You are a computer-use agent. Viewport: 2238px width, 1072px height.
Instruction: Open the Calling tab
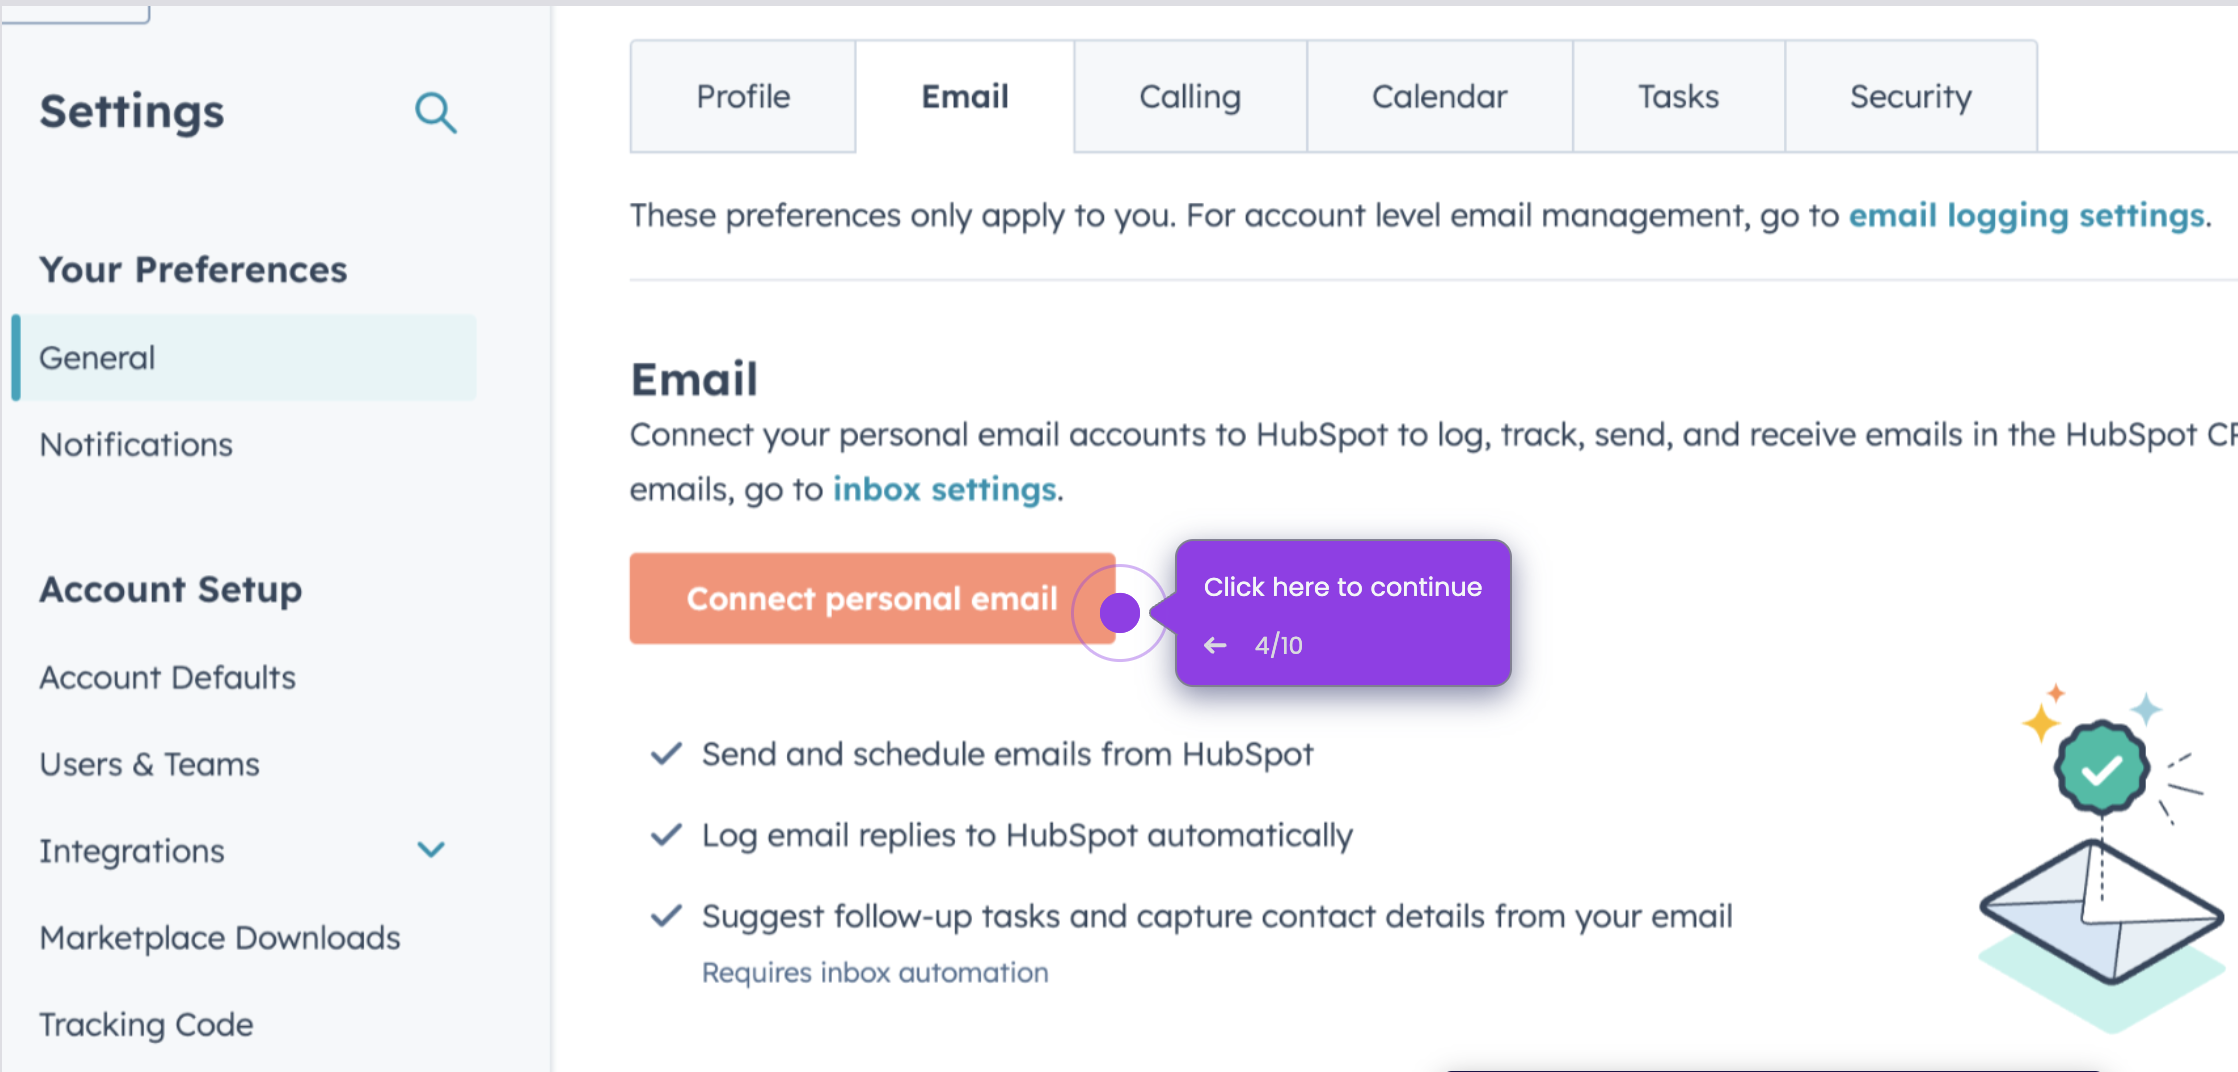click(1189, 96)
